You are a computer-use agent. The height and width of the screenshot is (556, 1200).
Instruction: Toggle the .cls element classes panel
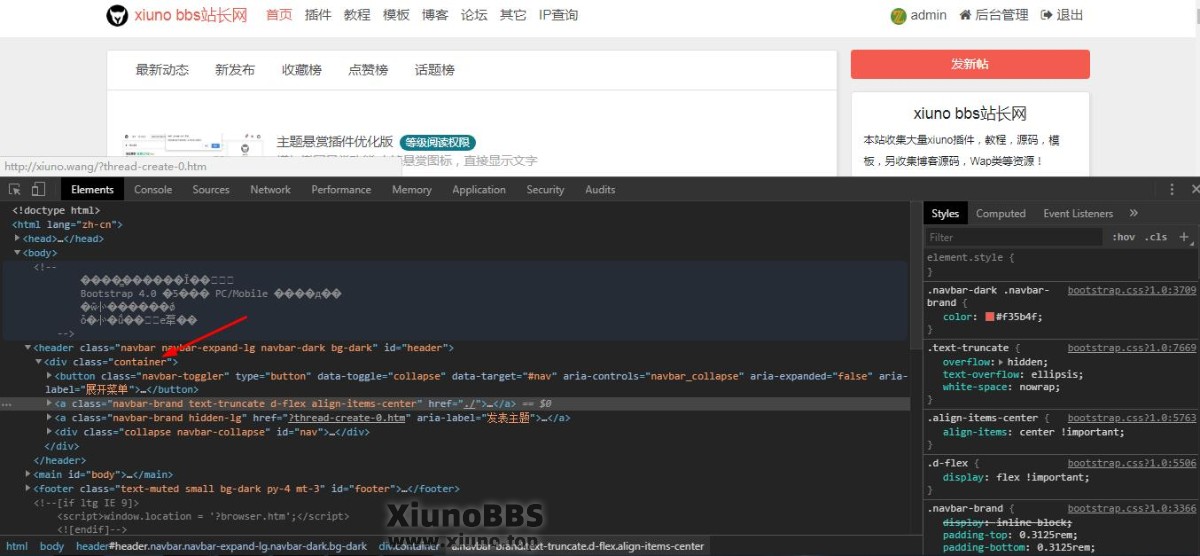point(1156,237)
